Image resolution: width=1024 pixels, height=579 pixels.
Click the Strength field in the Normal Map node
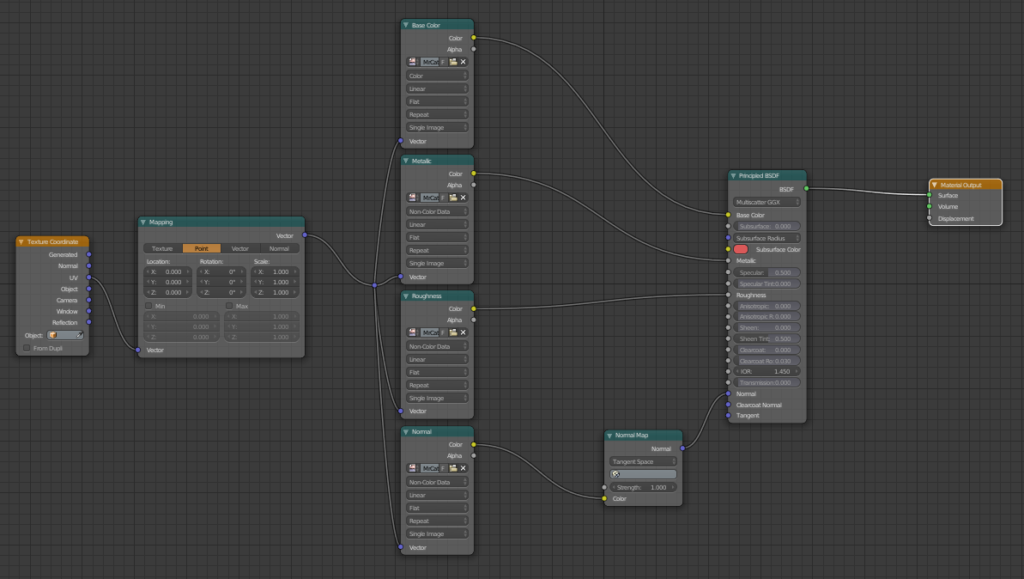643,488
